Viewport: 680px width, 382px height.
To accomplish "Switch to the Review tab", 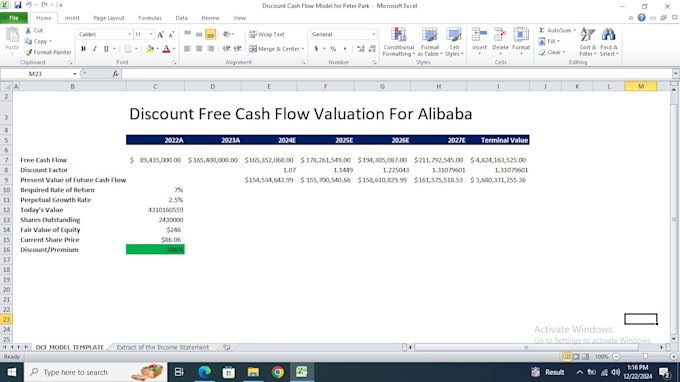I will click(210, 18).
